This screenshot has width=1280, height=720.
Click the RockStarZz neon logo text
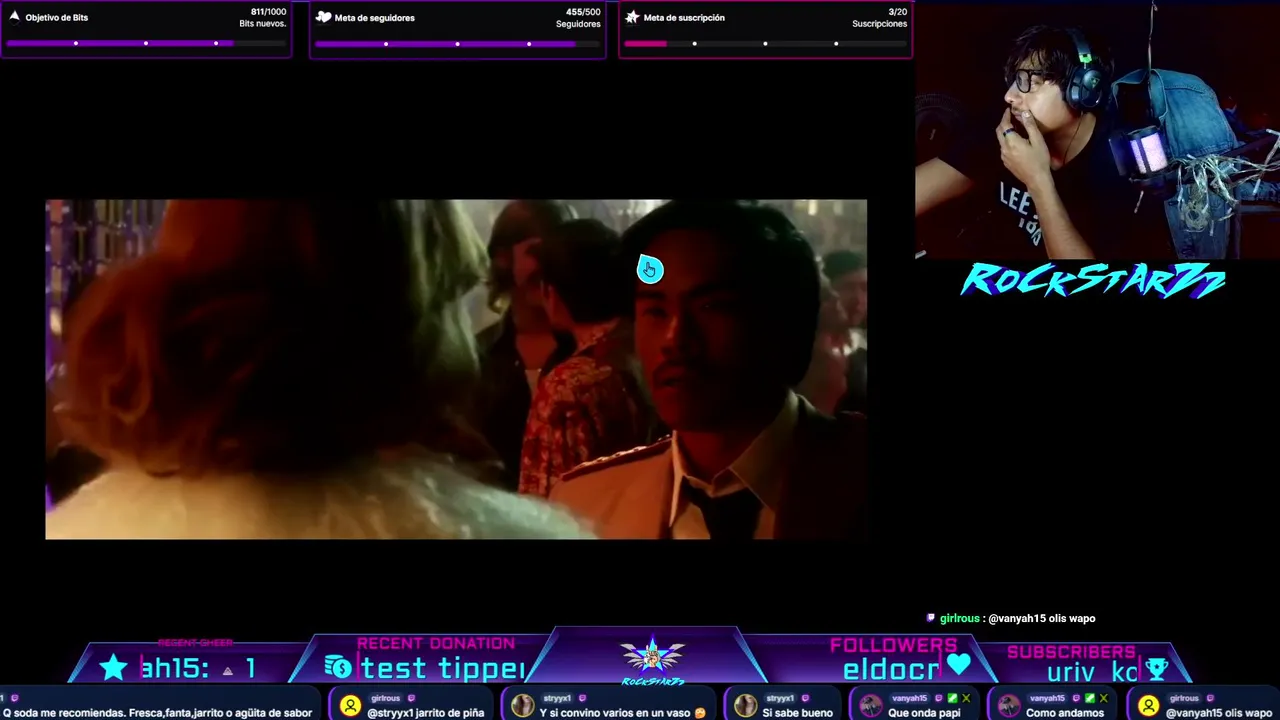1093,281
